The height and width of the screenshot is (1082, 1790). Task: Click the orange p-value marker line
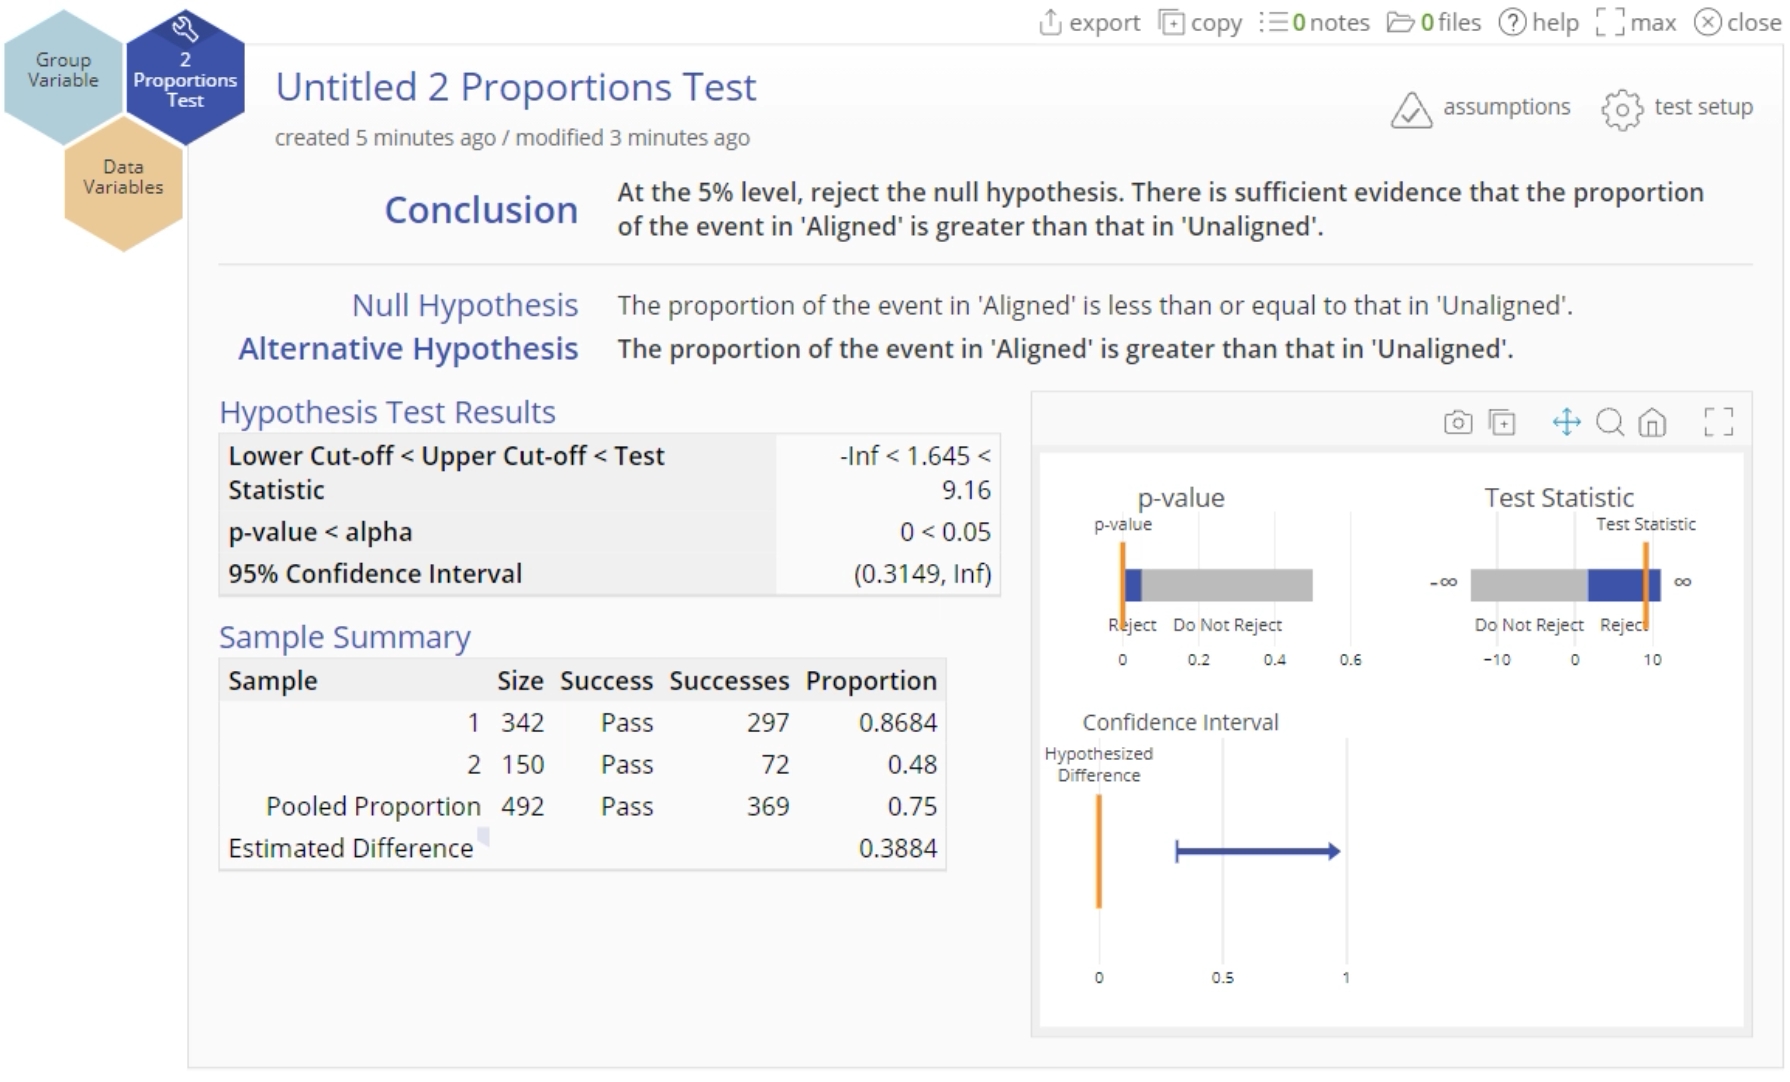(x=1122, y=584)
